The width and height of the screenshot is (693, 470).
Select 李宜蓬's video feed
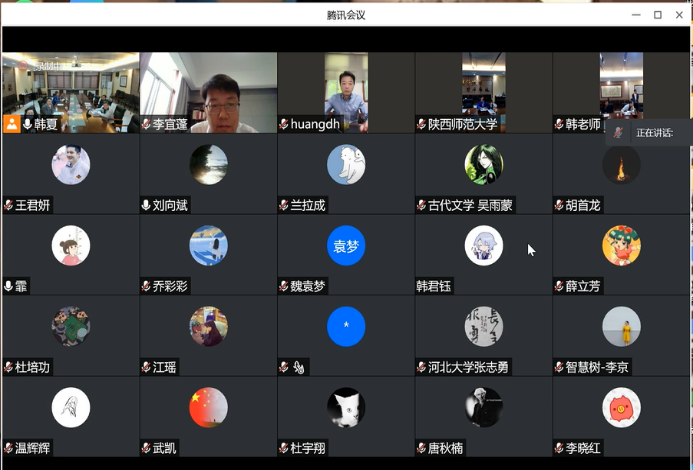tap(208, 90)
